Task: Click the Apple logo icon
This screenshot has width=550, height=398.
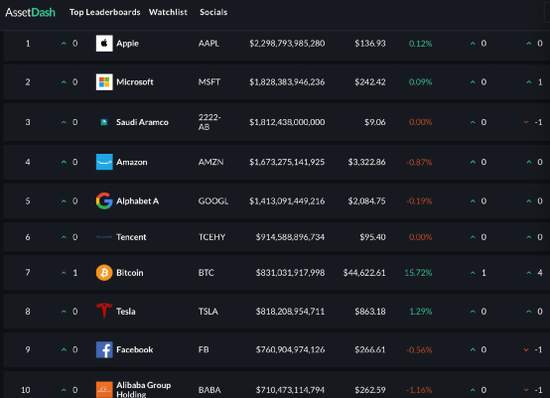Action: [x=104, y=43]
